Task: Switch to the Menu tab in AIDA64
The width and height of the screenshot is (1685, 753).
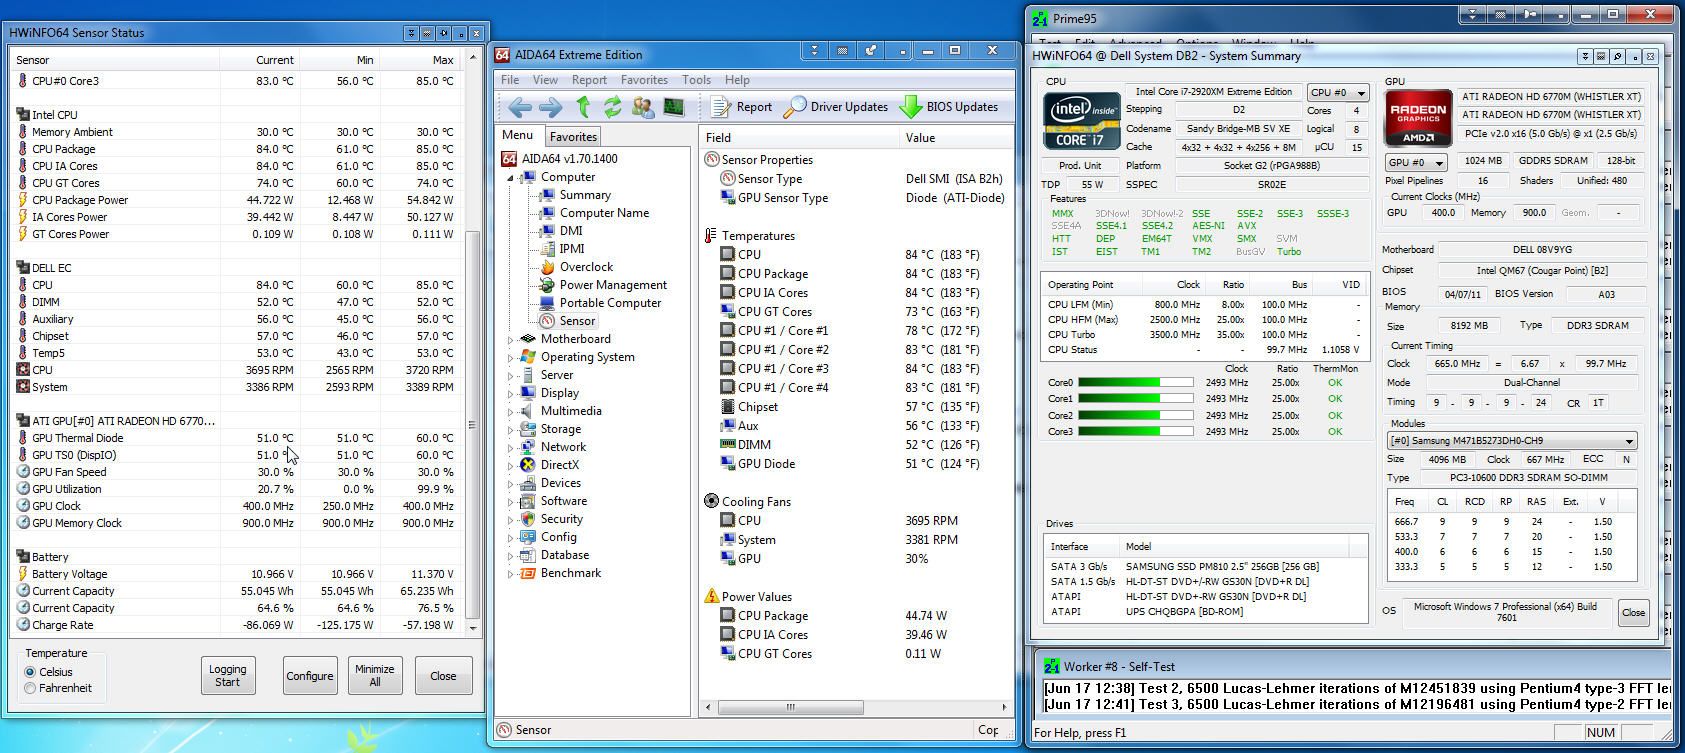Action: [517, 135]
